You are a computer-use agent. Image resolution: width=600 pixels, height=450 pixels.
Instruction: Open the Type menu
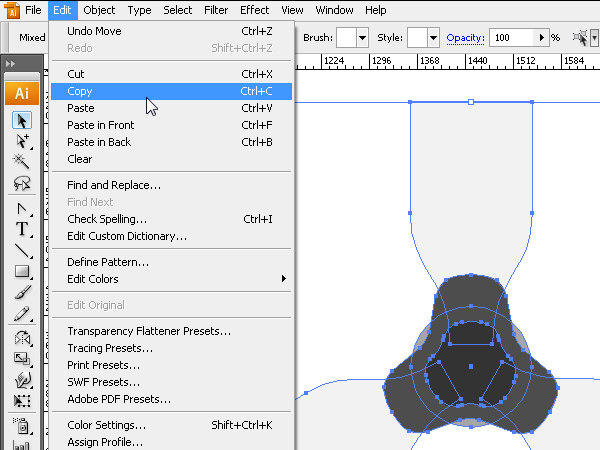[139, 10]
